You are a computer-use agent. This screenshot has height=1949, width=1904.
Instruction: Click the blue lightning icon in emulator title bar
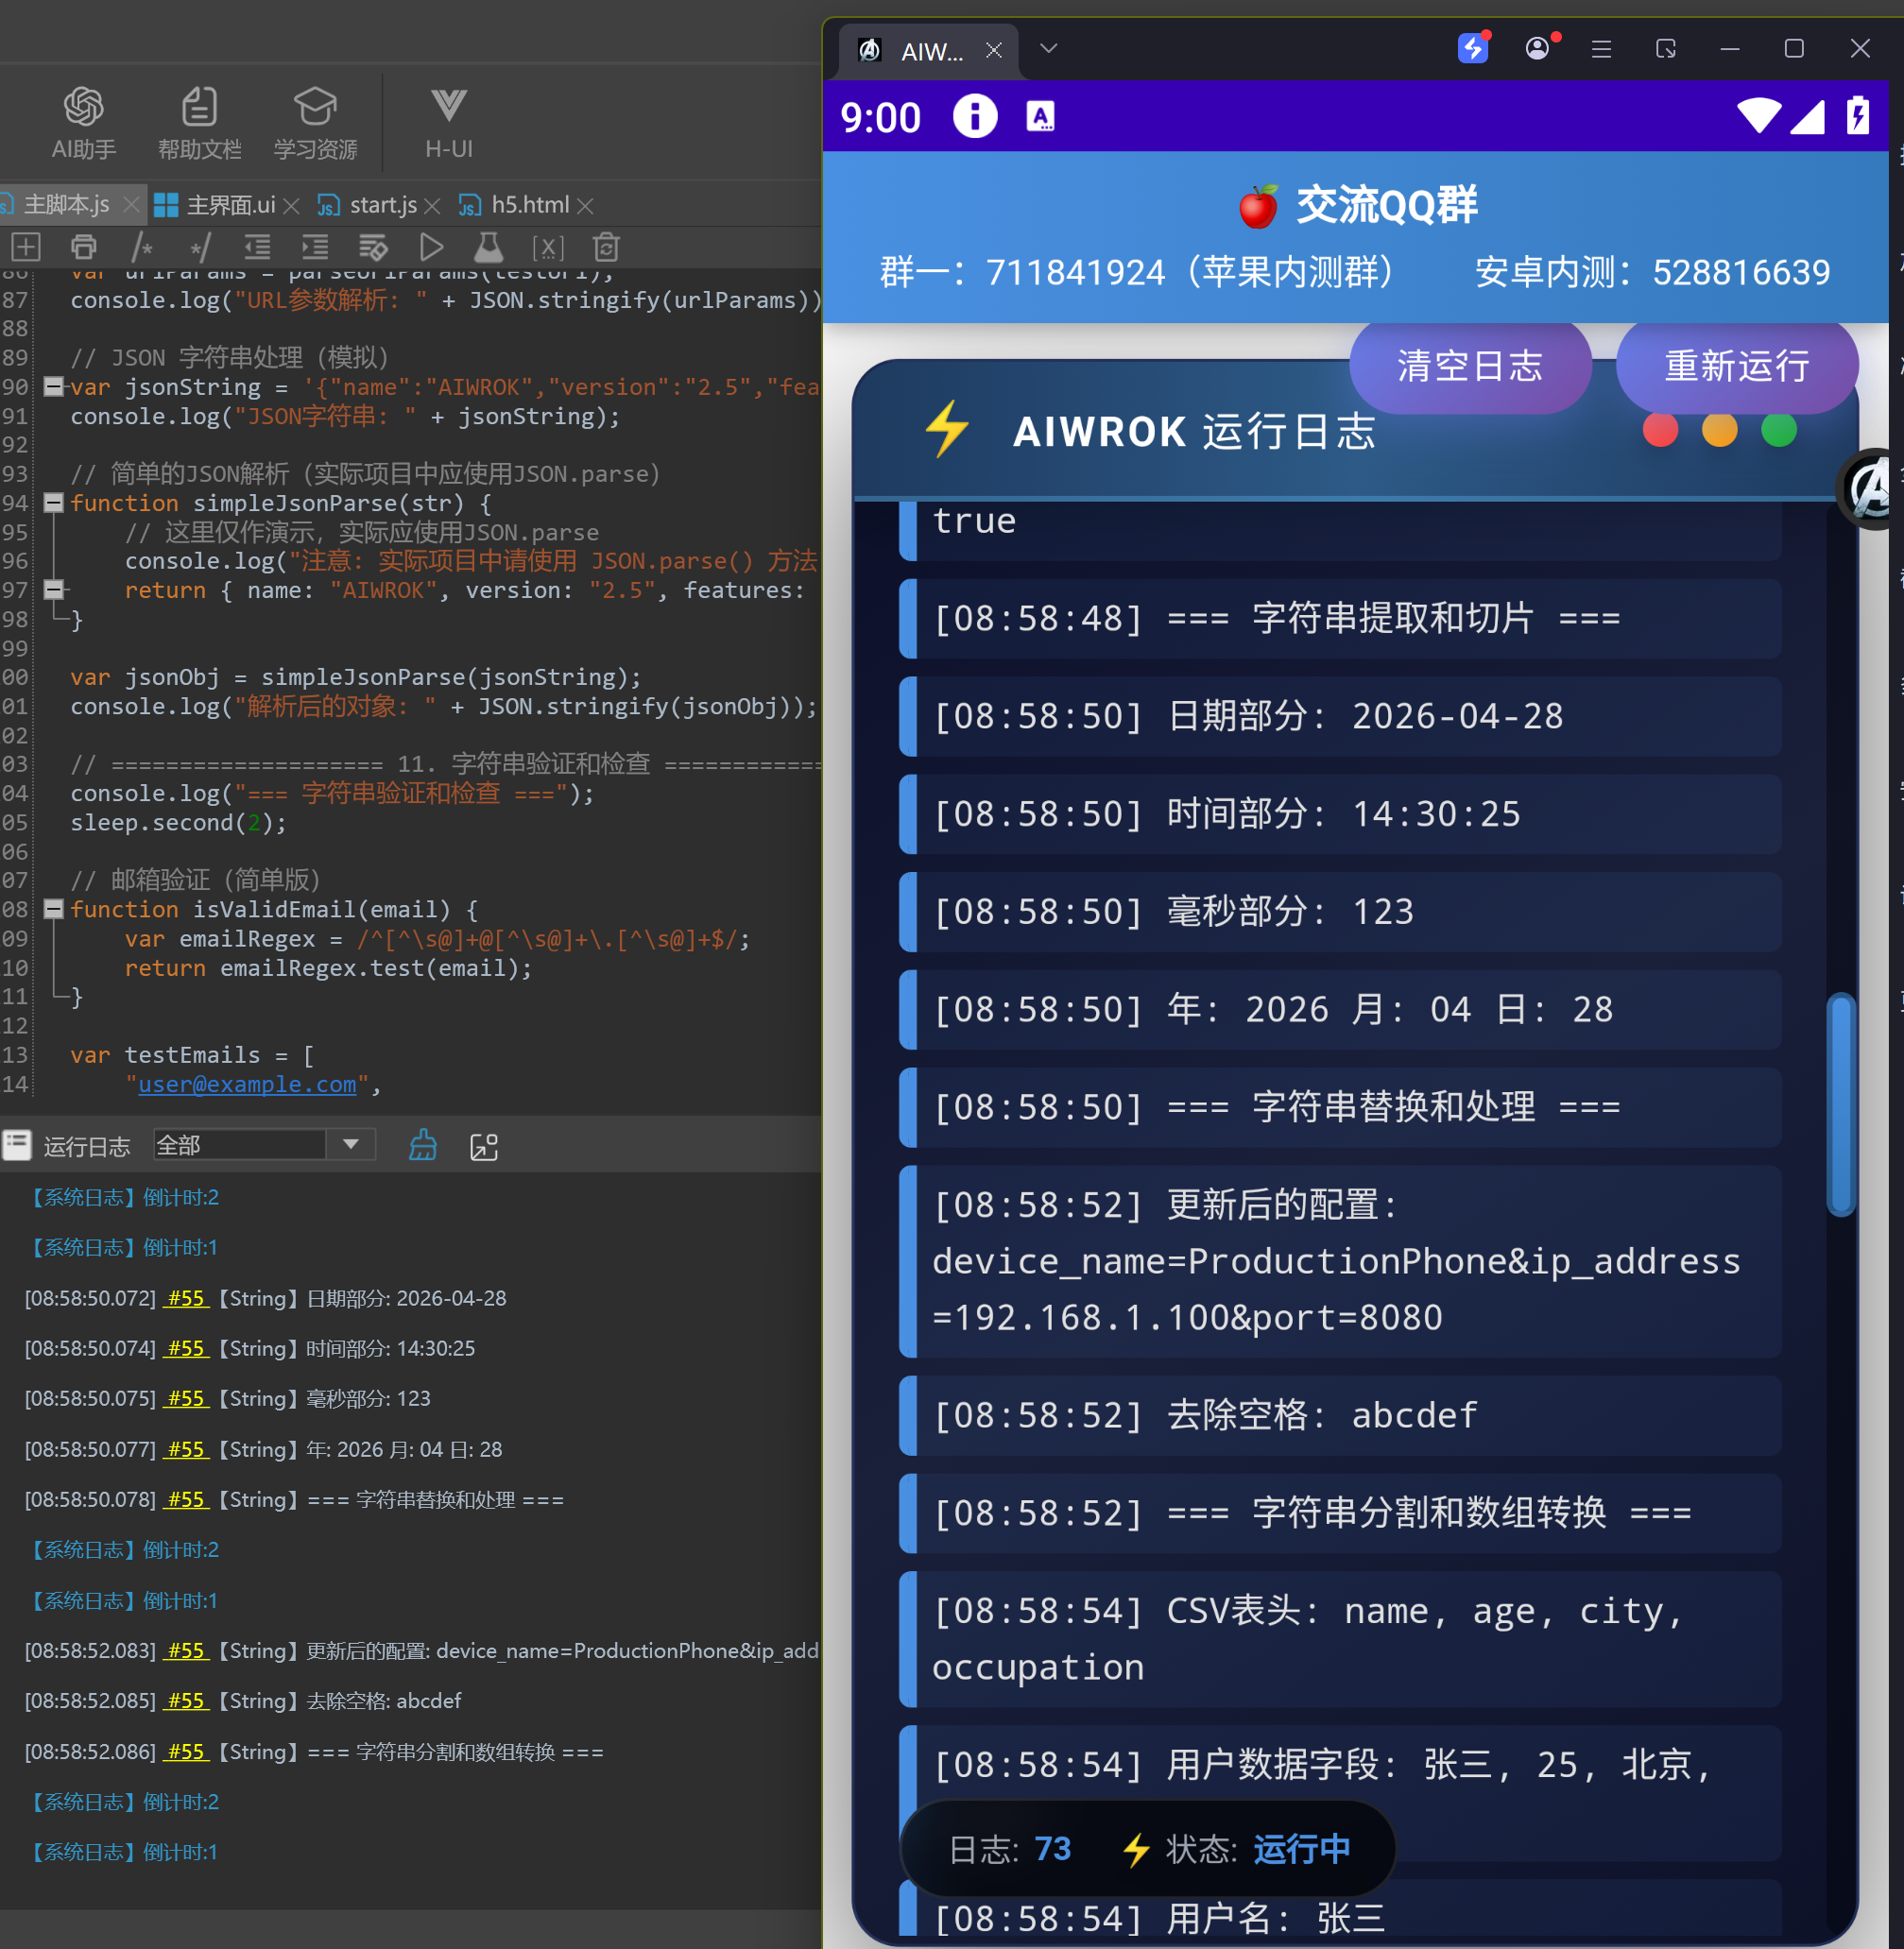coord(1472,48)
